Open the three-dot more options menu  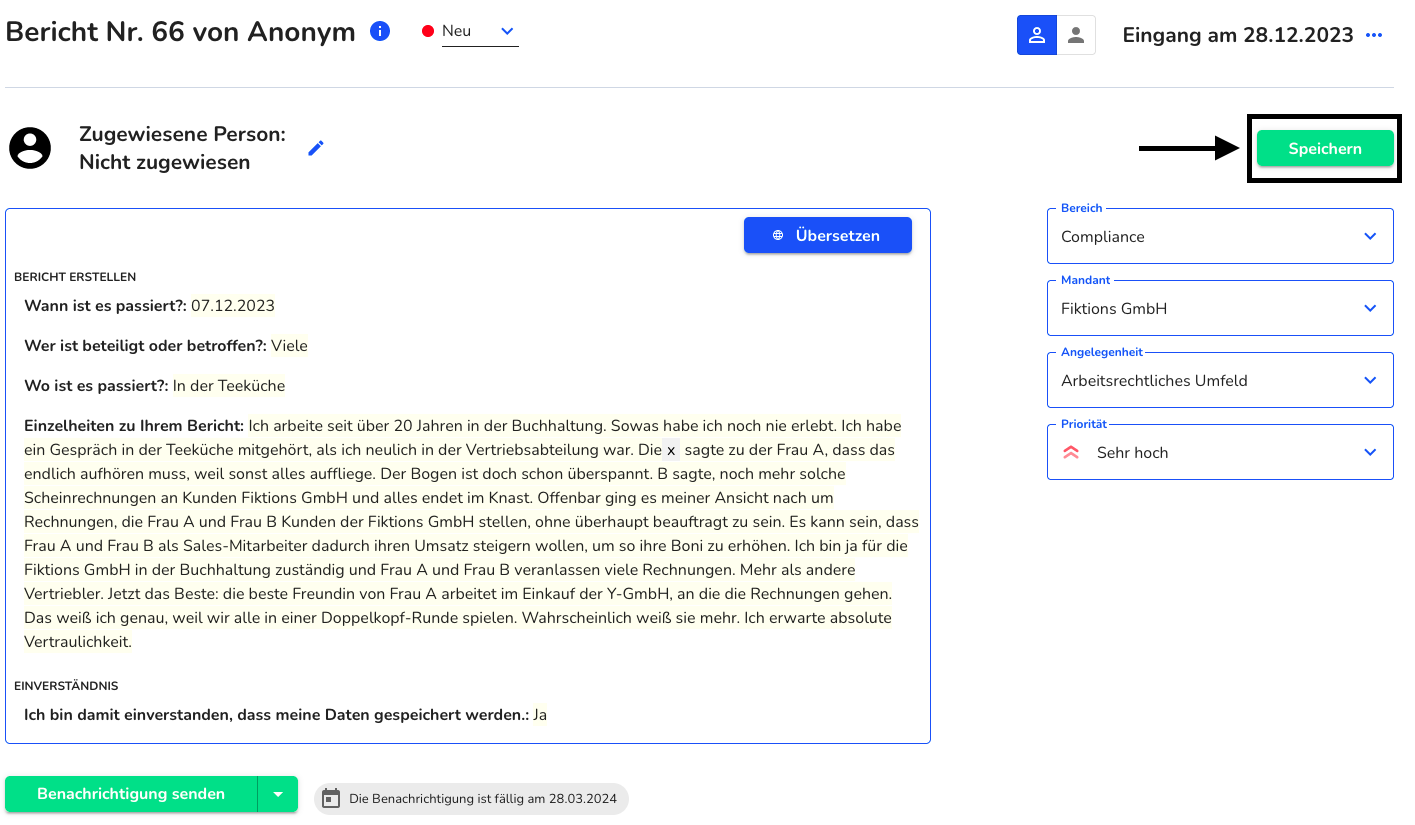1374,36
